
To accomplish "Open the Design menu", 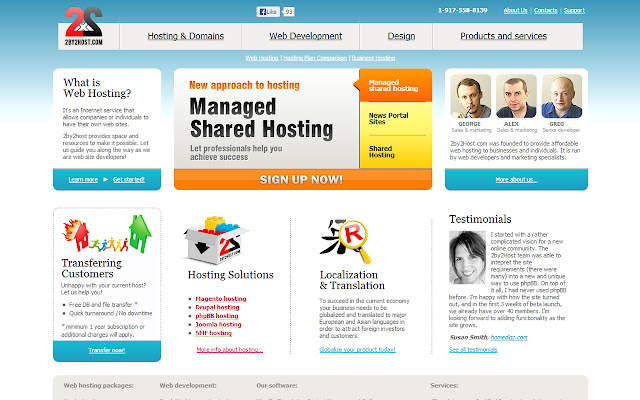I will pos(401,36).
